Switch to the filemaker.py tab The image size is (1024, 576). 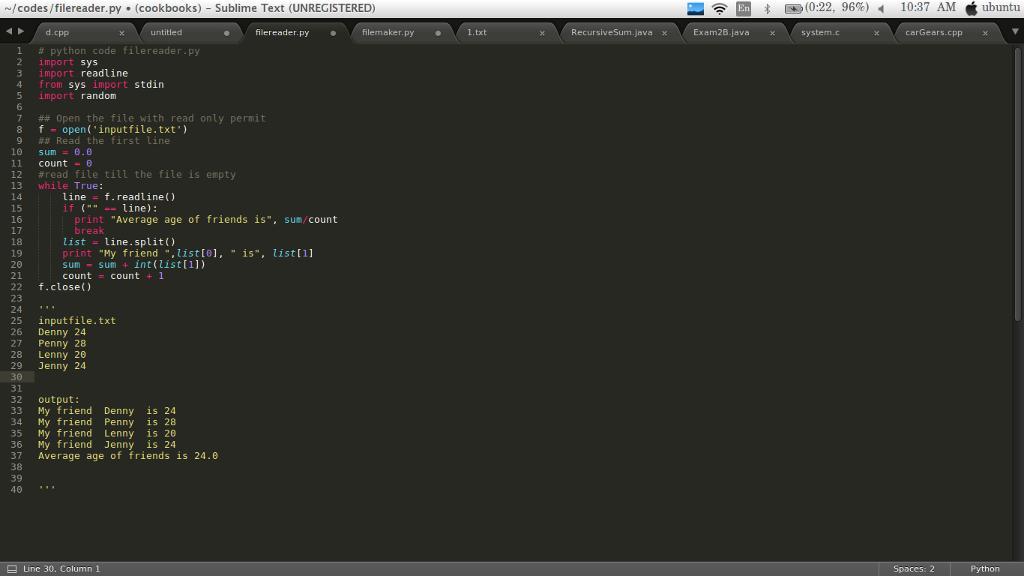(x=388, y=32)
